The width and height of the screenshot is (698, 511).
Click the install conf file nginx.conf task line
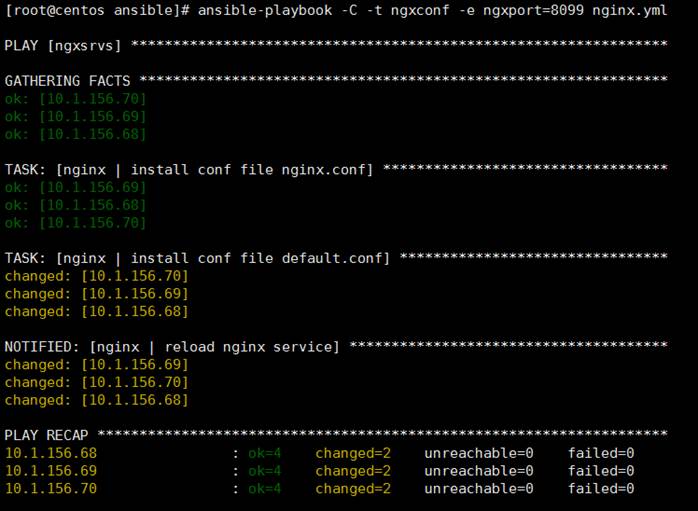tap(336, 169)
